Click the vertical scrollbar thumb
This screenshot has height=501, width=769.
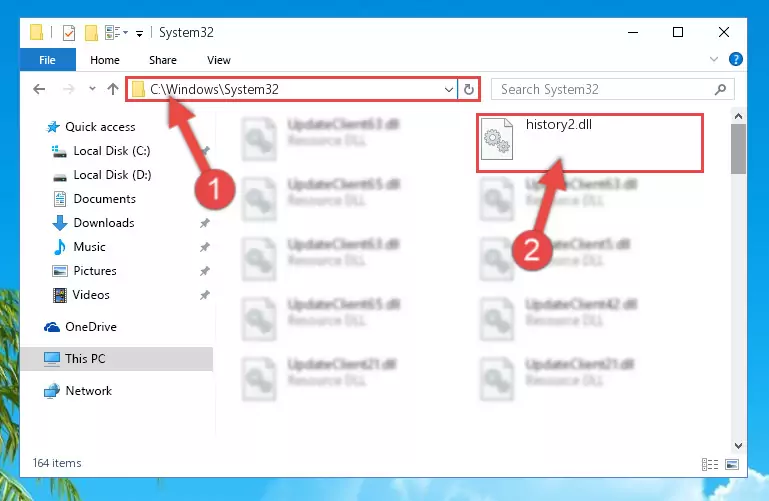738,149
